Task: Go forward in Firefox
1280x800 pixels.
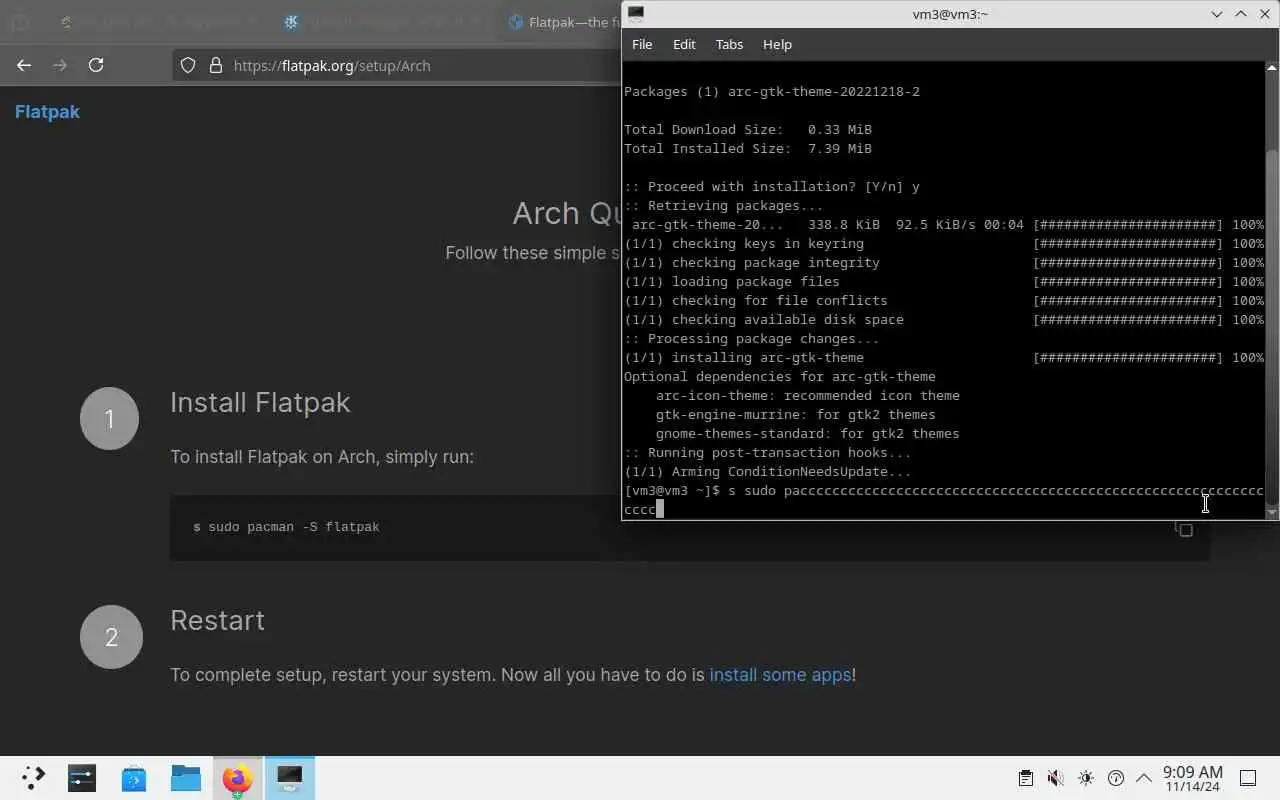Action: point(60,65)
